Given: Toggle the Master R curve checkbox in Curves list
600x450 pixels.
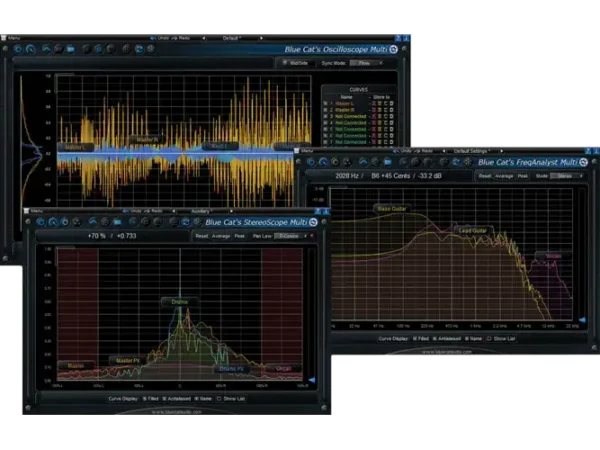Looking at the screenshot, I should pos(326,110).
